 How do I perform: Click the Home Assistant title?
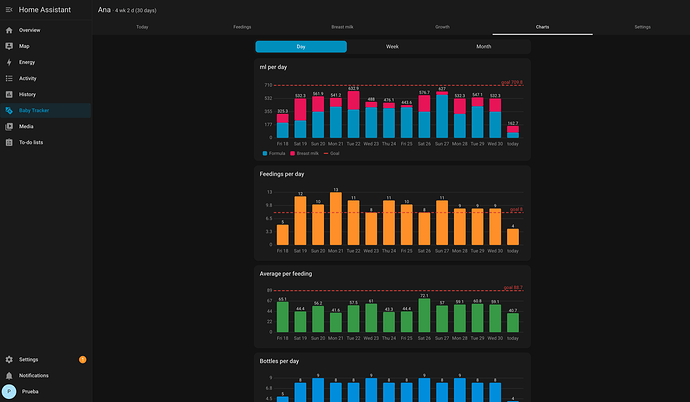[x=44, y=10]
